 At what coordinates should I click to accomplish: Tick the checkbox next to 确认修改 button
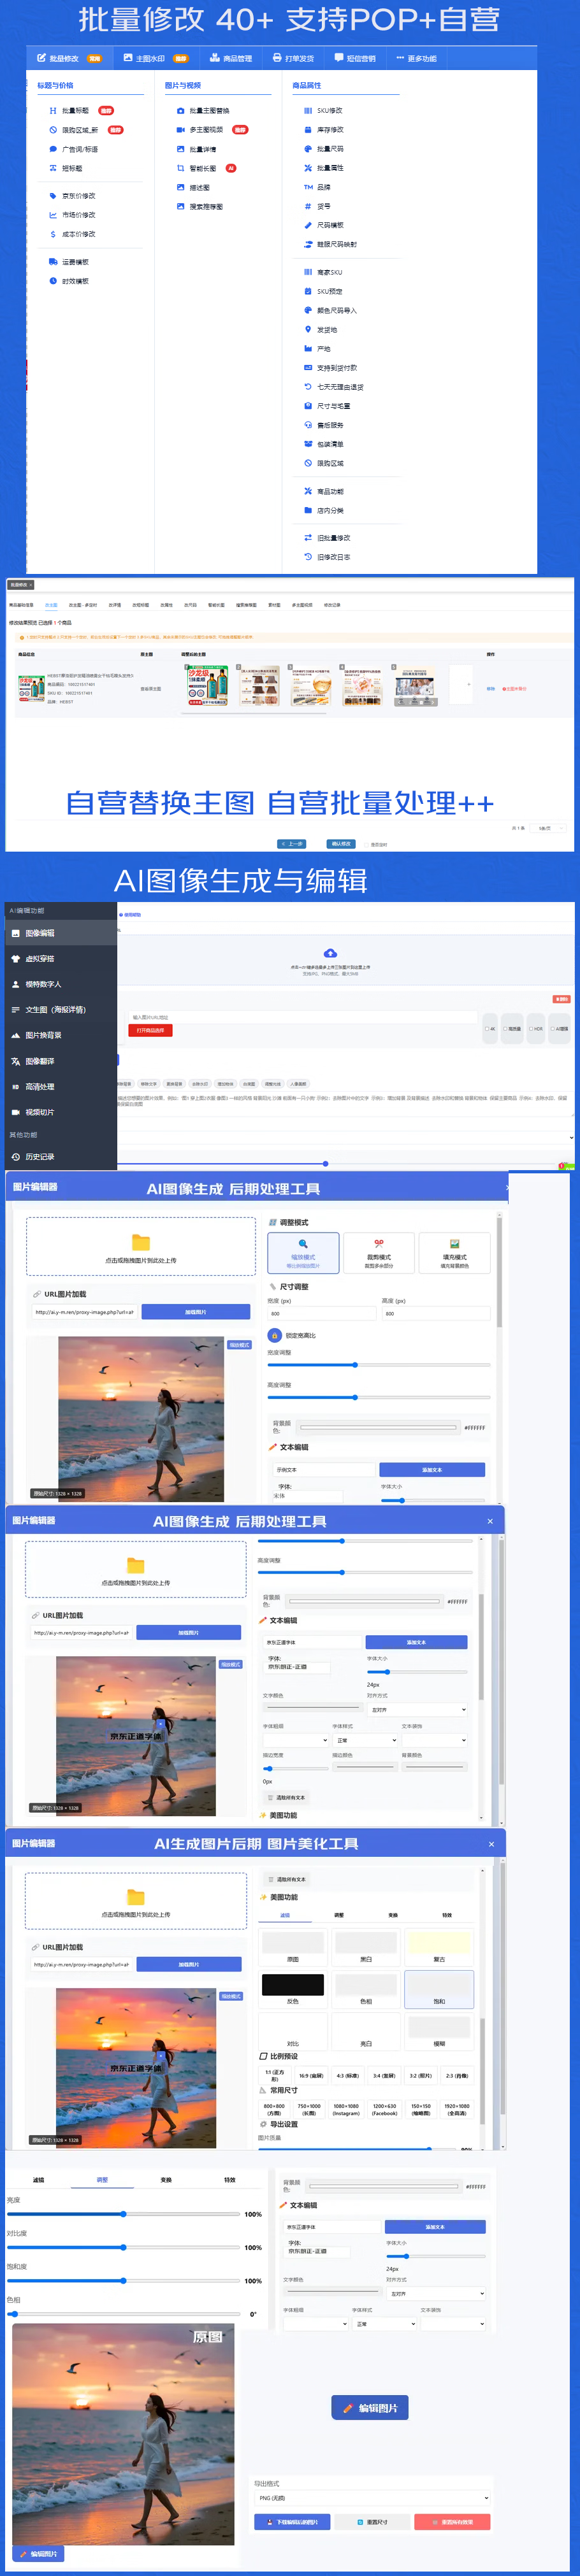pyautogui.click(x=366, y=845)
